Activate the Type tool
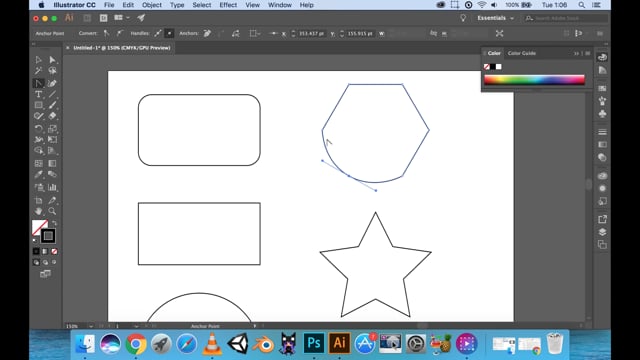 38,94
